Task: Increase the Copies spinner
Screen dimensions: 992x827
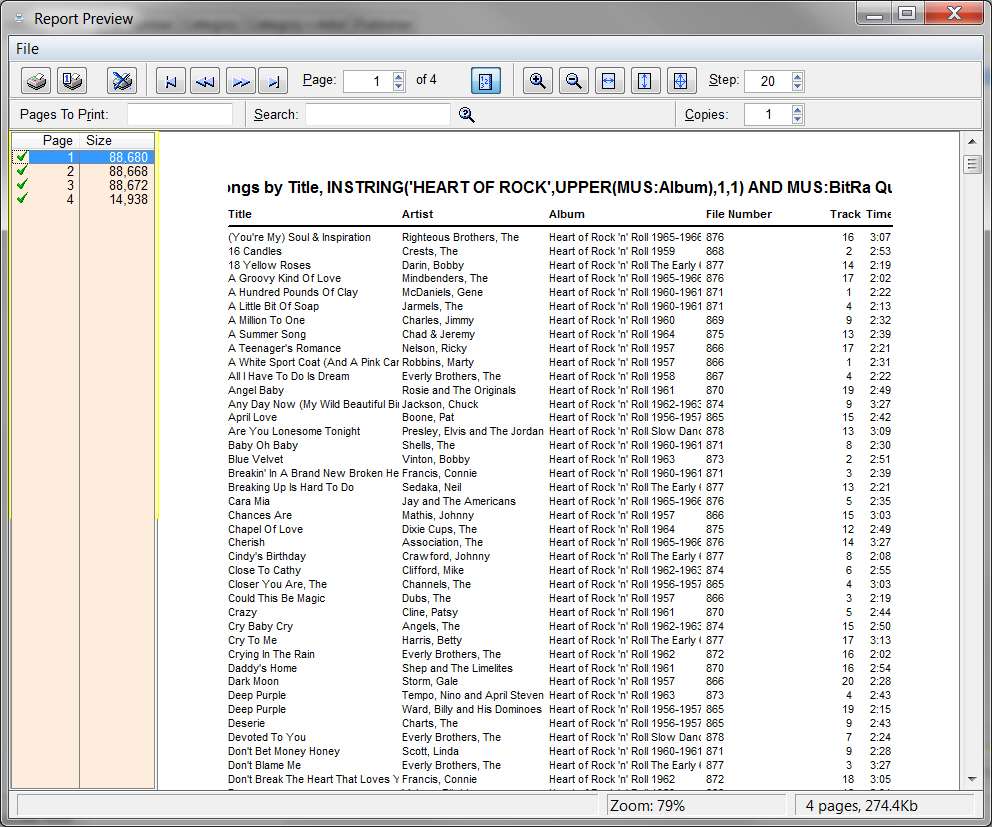Action: click(x=798, y=109)
